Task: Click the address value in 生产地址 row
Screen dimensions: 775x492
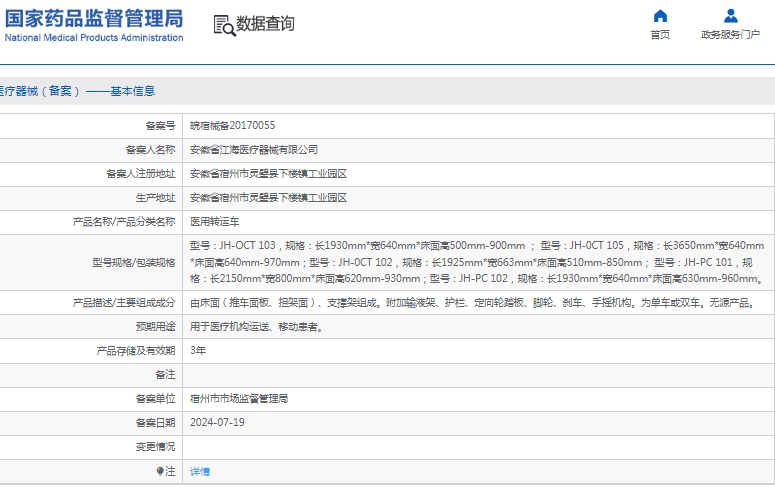Action: [268, 198]
